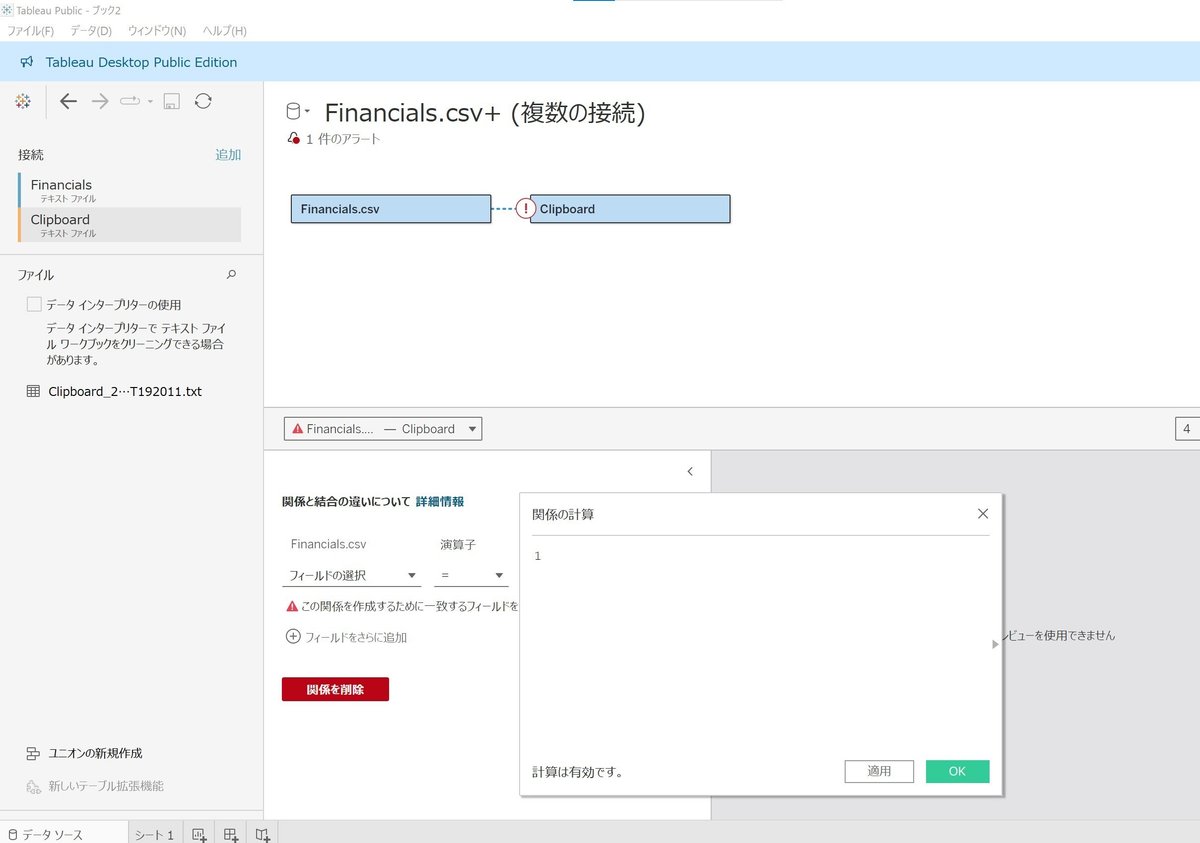
Task: Click the New Union (ユニオンの新規作成) icon
Action: pos(33,753)
